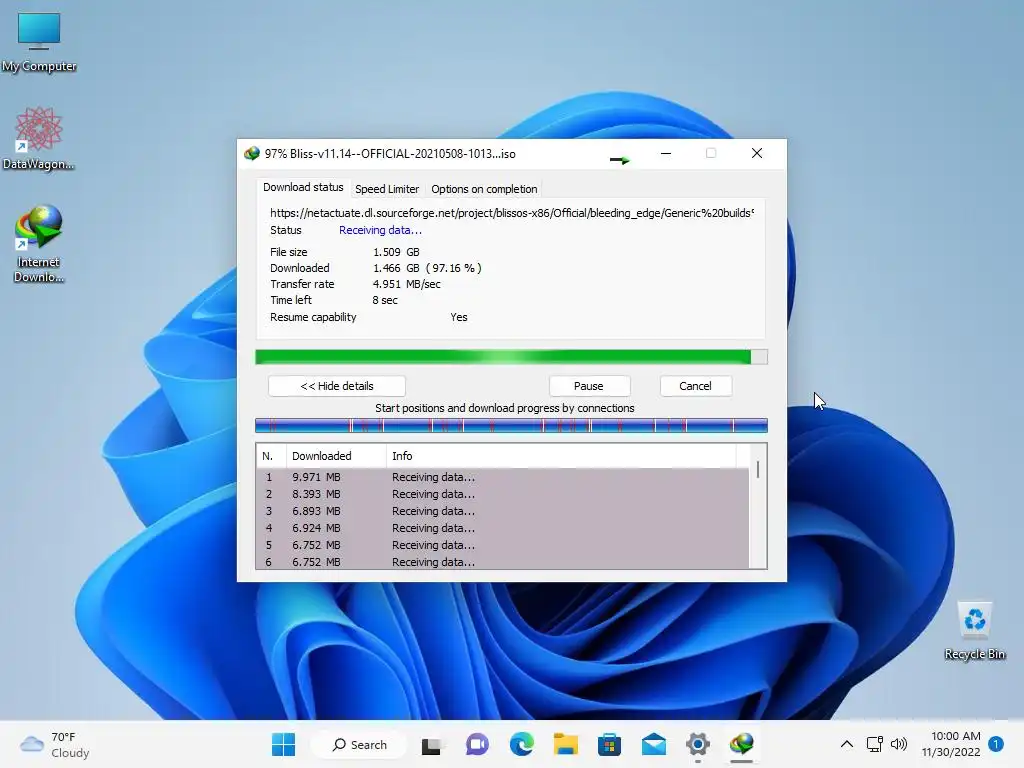Select connection row 3 with 6.893 MB
This screenshot has height=768, width=1024.
pyautogui.click(x=503, y=511)
